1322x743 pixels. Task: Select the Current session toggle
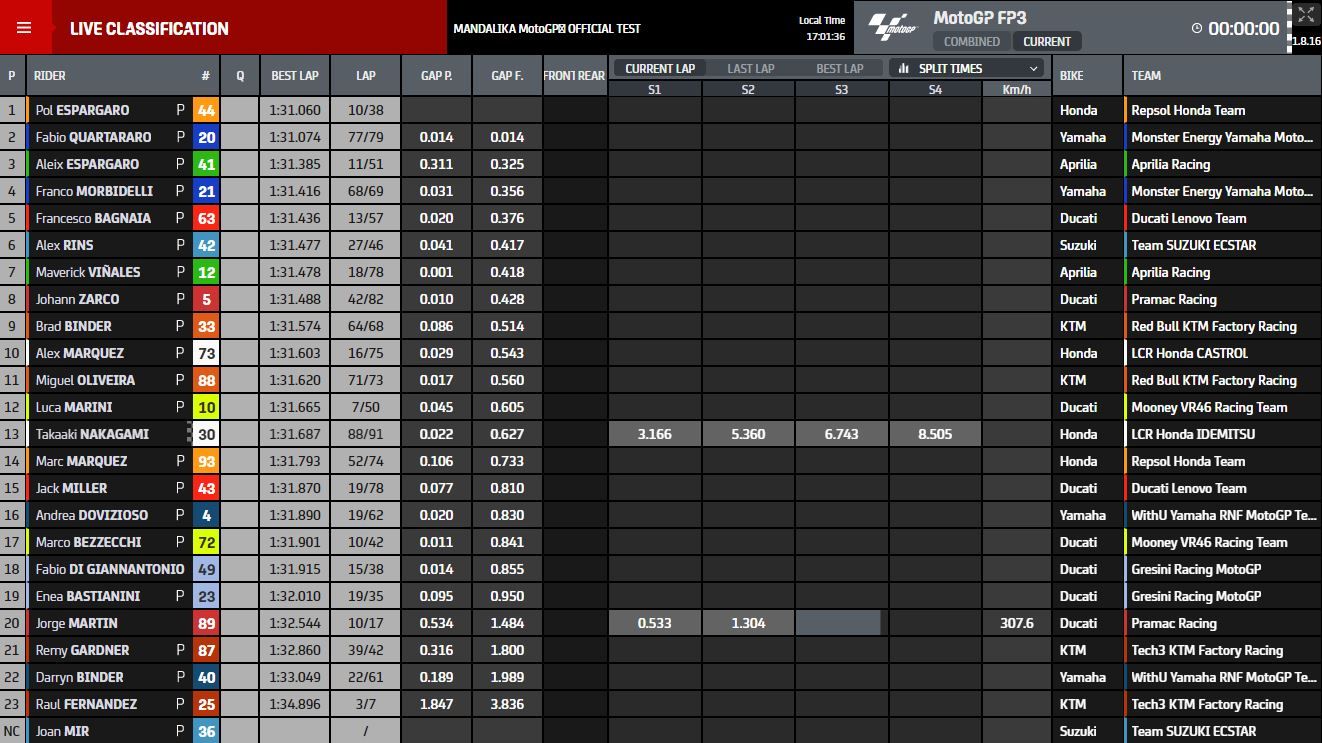click(x=1046, y=42)
